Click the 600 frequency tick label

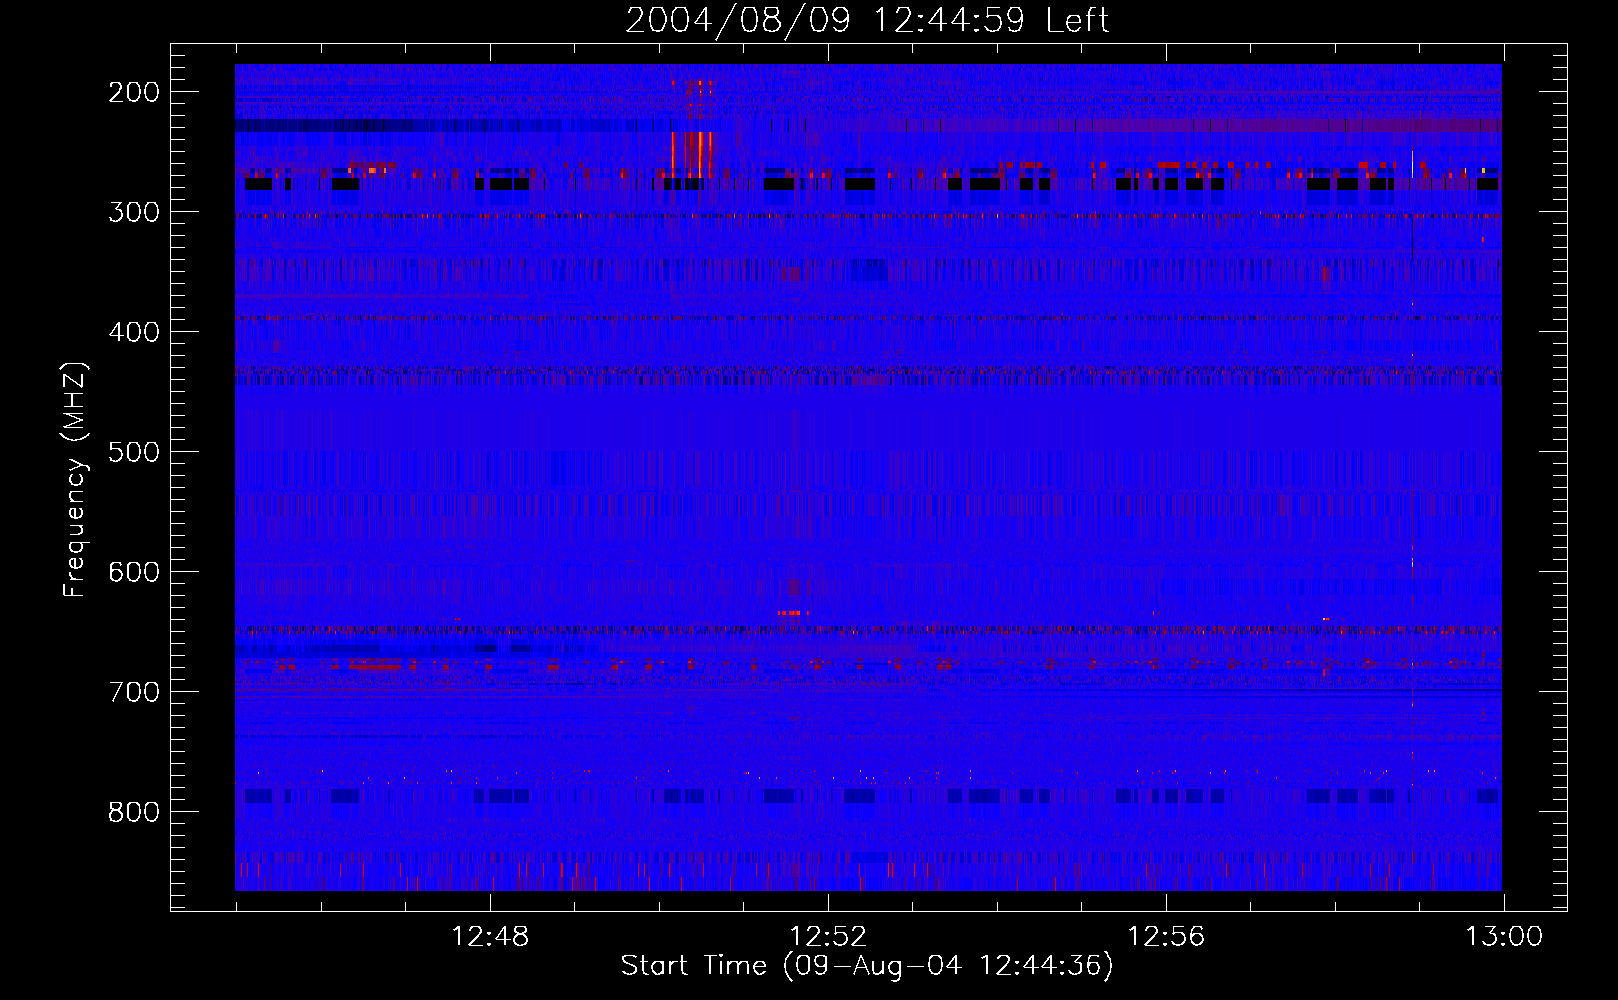pyautogui.click(x=134, y=572)
